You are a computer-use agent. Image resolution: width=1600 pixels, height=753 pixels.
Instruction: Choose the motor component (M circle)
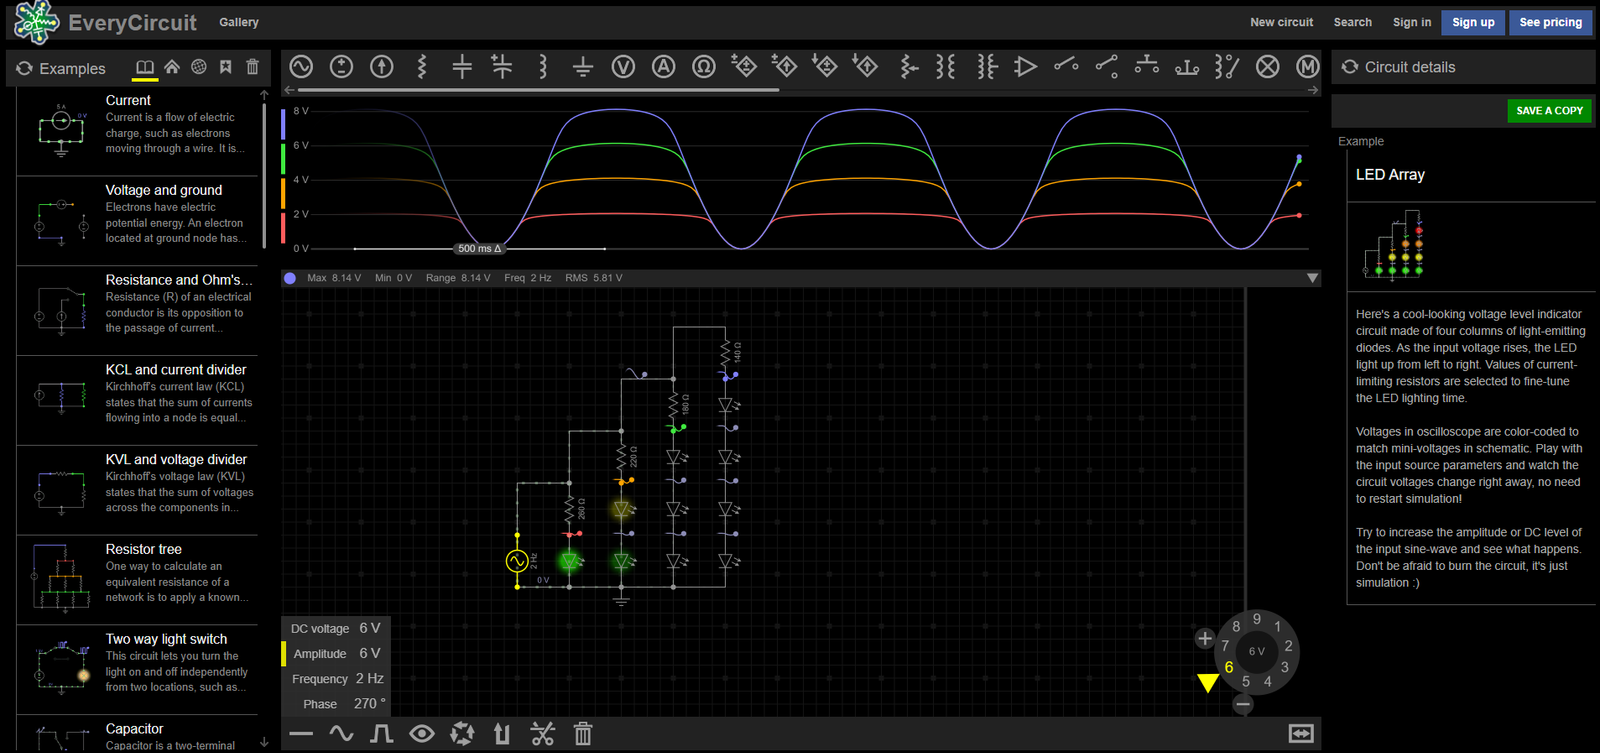click(1307, 67)
